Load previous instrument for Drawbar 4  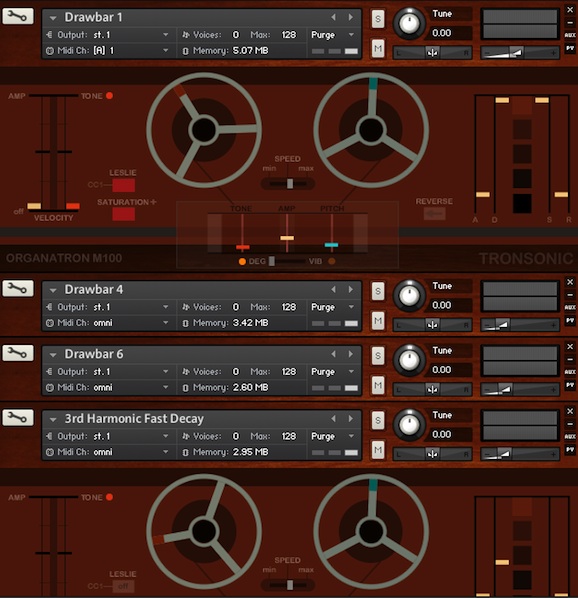pyautogui.click(x=334, y=289)
